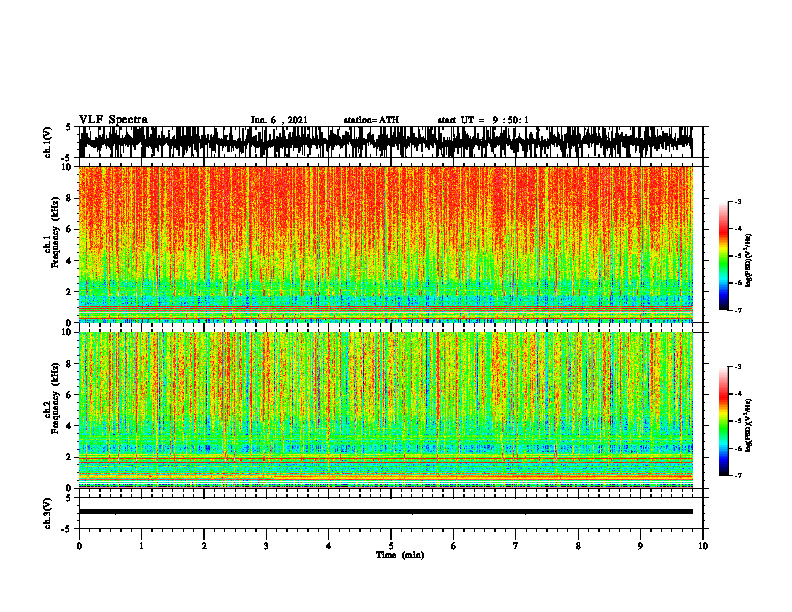The height and width of the screenshot is (612, 792).
Task: Click time axis tick label 5
Action: (x=391, y=546)
